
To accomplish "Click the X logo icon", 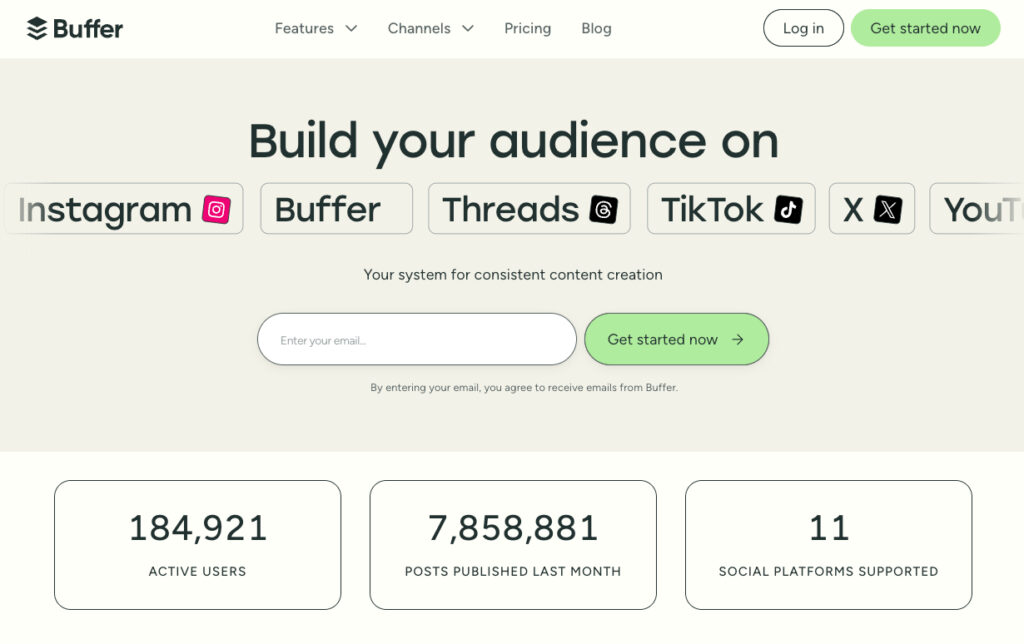I will pyautogui.click(x=888, y=210).
